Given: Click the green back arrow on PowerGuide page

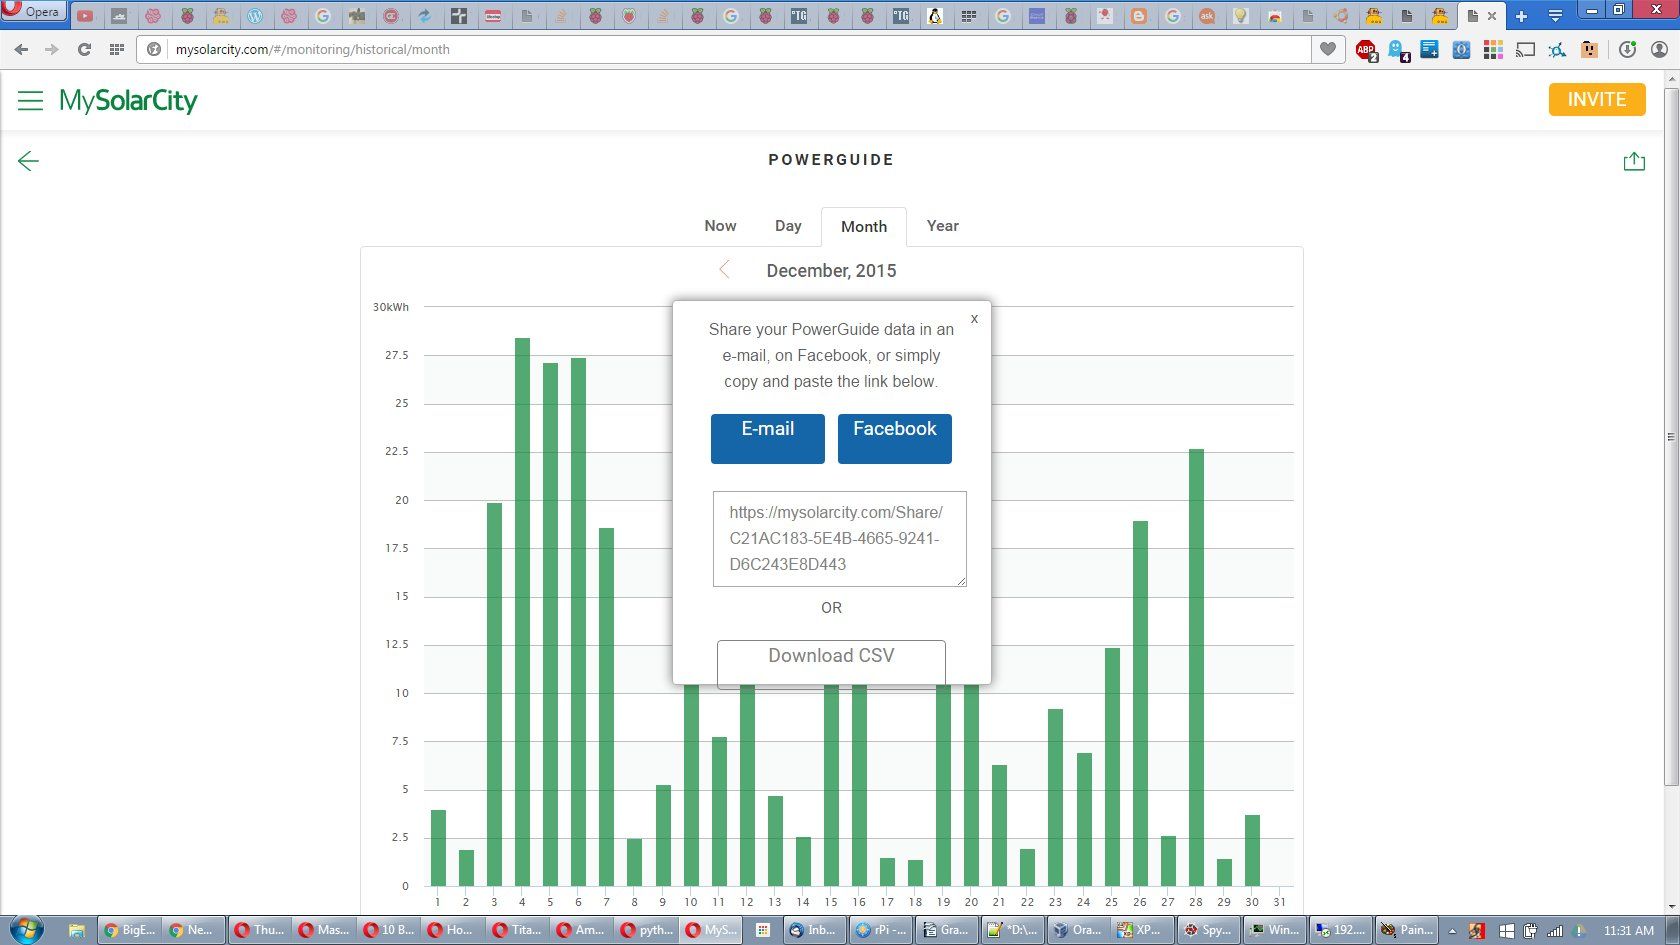Looking at the screenshot, I should pos(28,161).
